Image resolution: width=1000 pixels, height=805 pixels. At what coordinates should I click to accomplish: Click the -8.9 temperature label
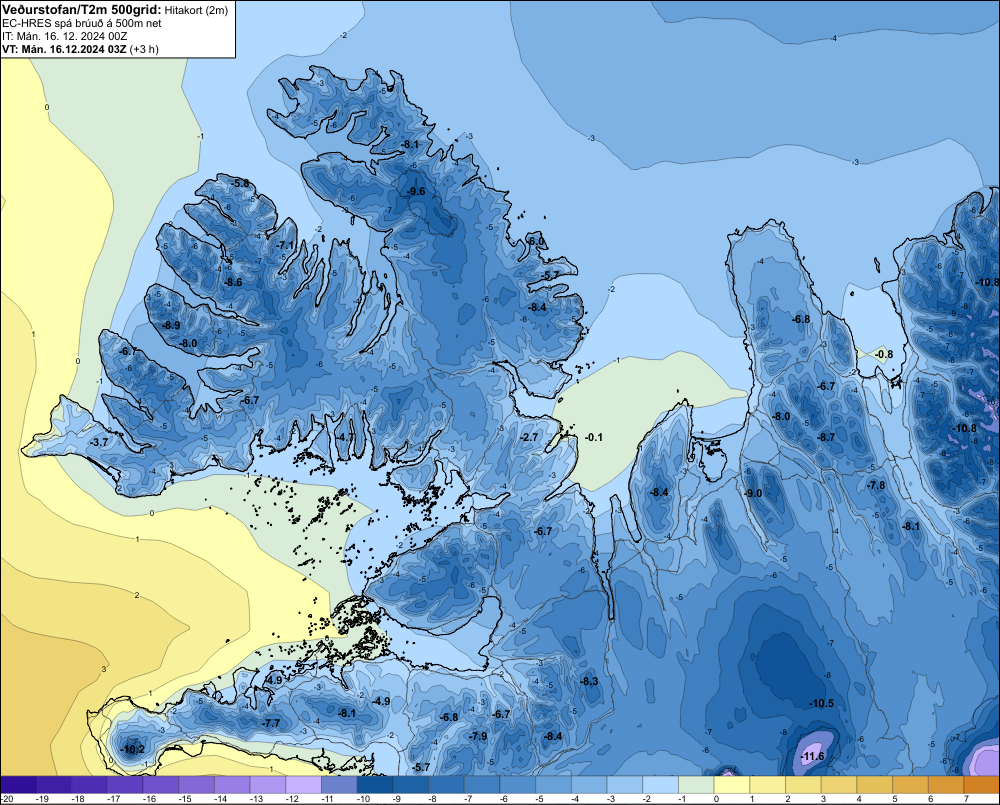click(171, 325)
